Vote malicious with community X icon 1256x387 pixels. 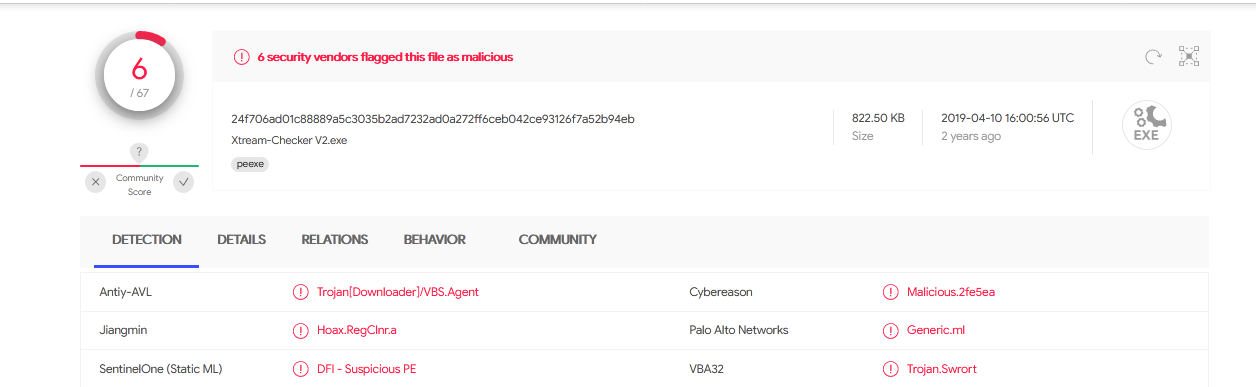[x=95, y=182]
